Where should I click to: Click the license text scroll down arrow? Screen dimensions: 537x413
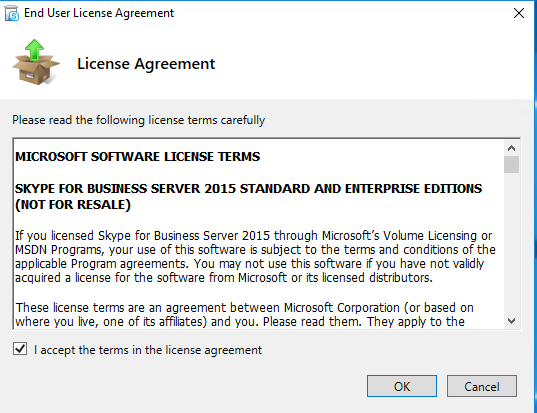pyautogui.click(x=511, y=321)
